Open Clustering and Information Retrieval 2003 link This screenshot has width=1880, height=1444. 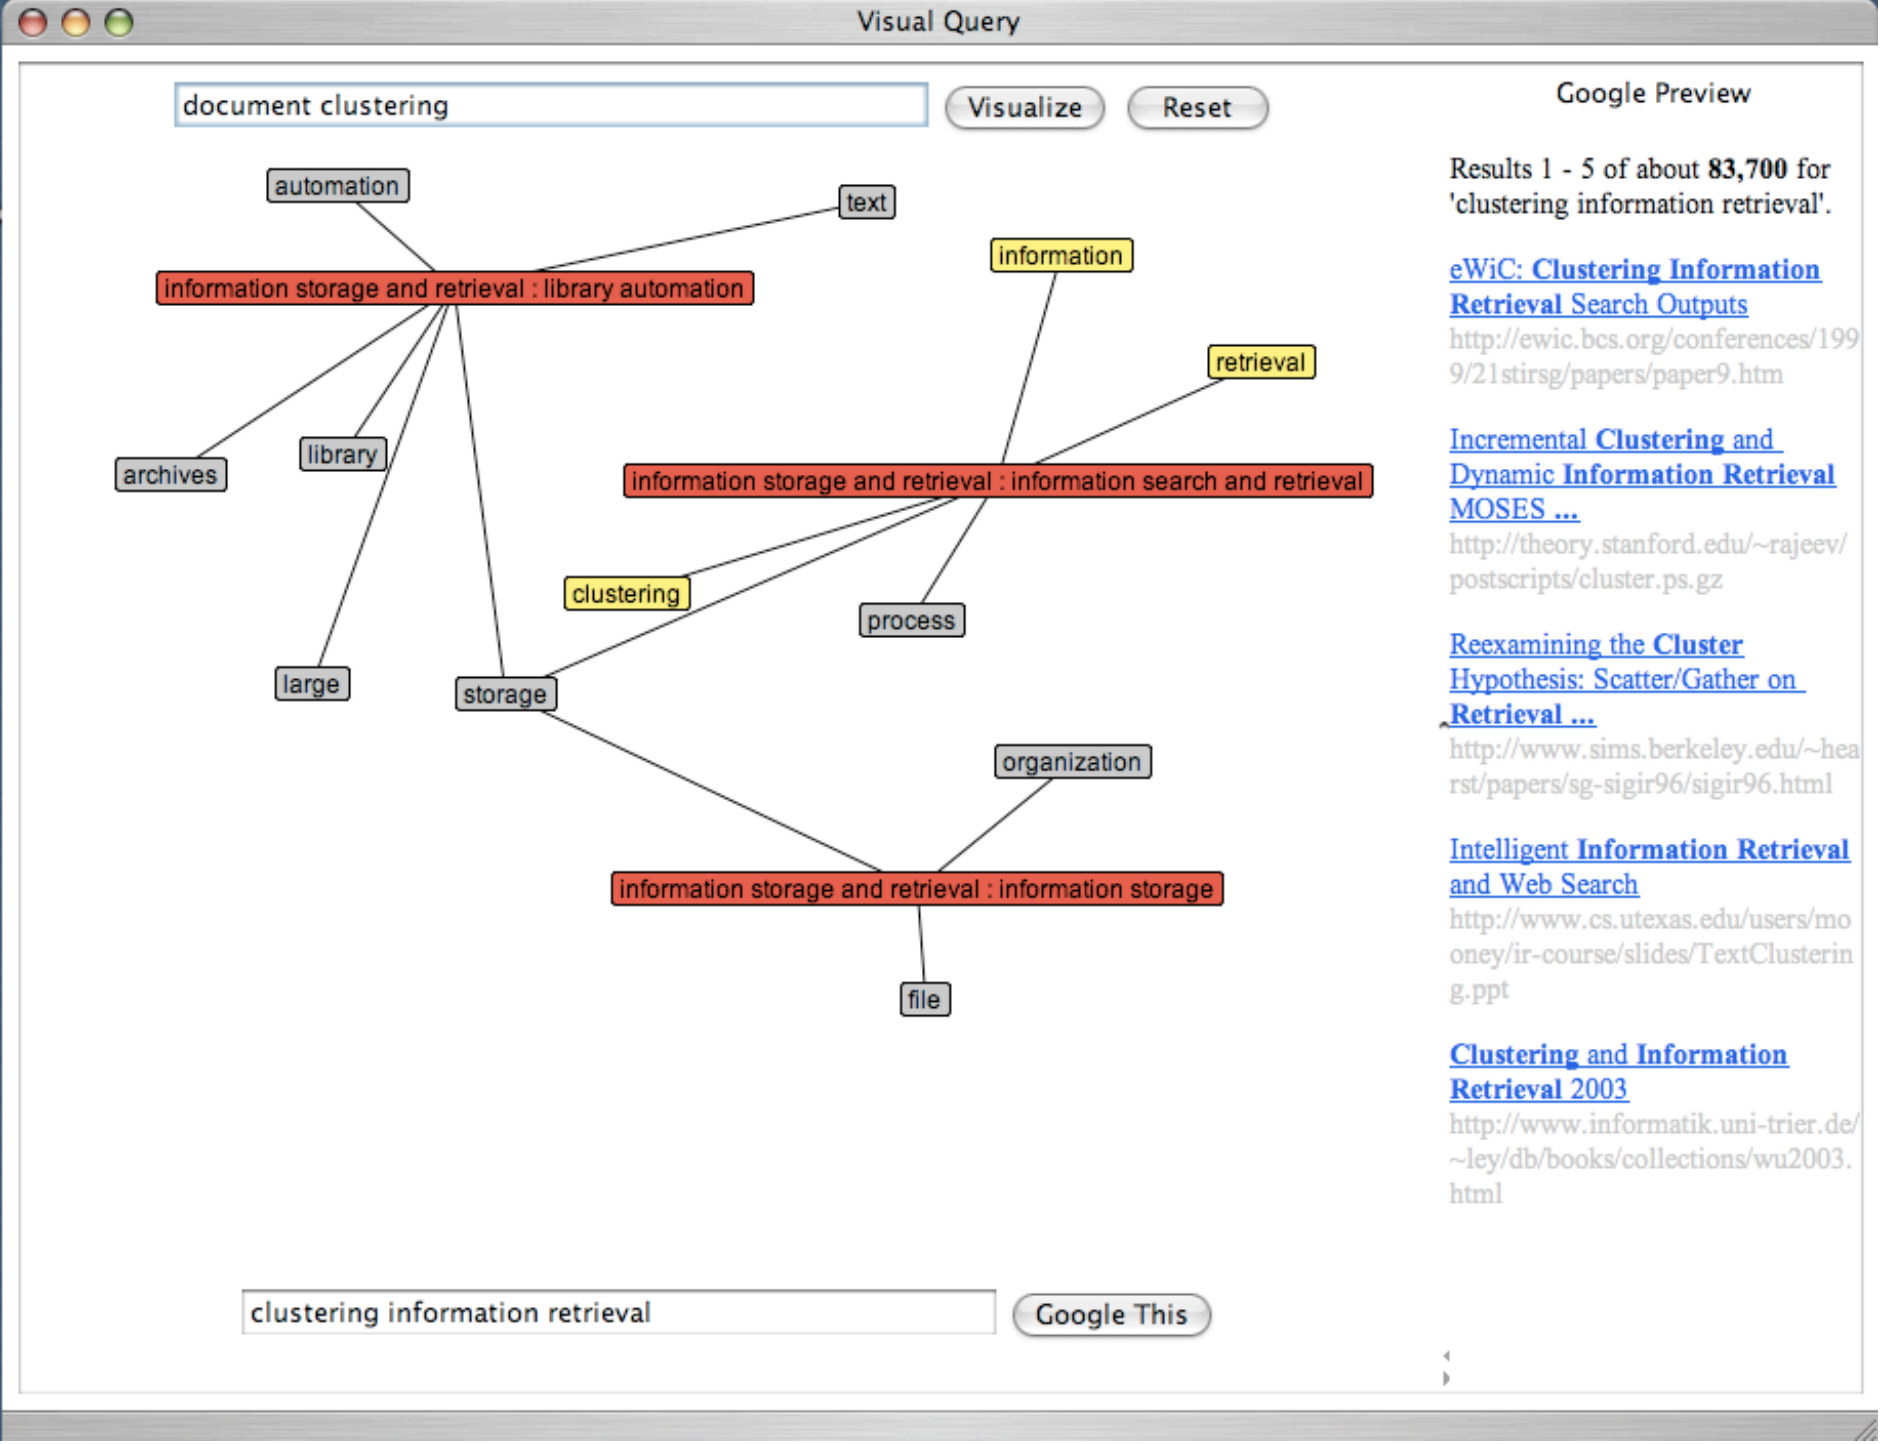(x=1618, y=1072)
